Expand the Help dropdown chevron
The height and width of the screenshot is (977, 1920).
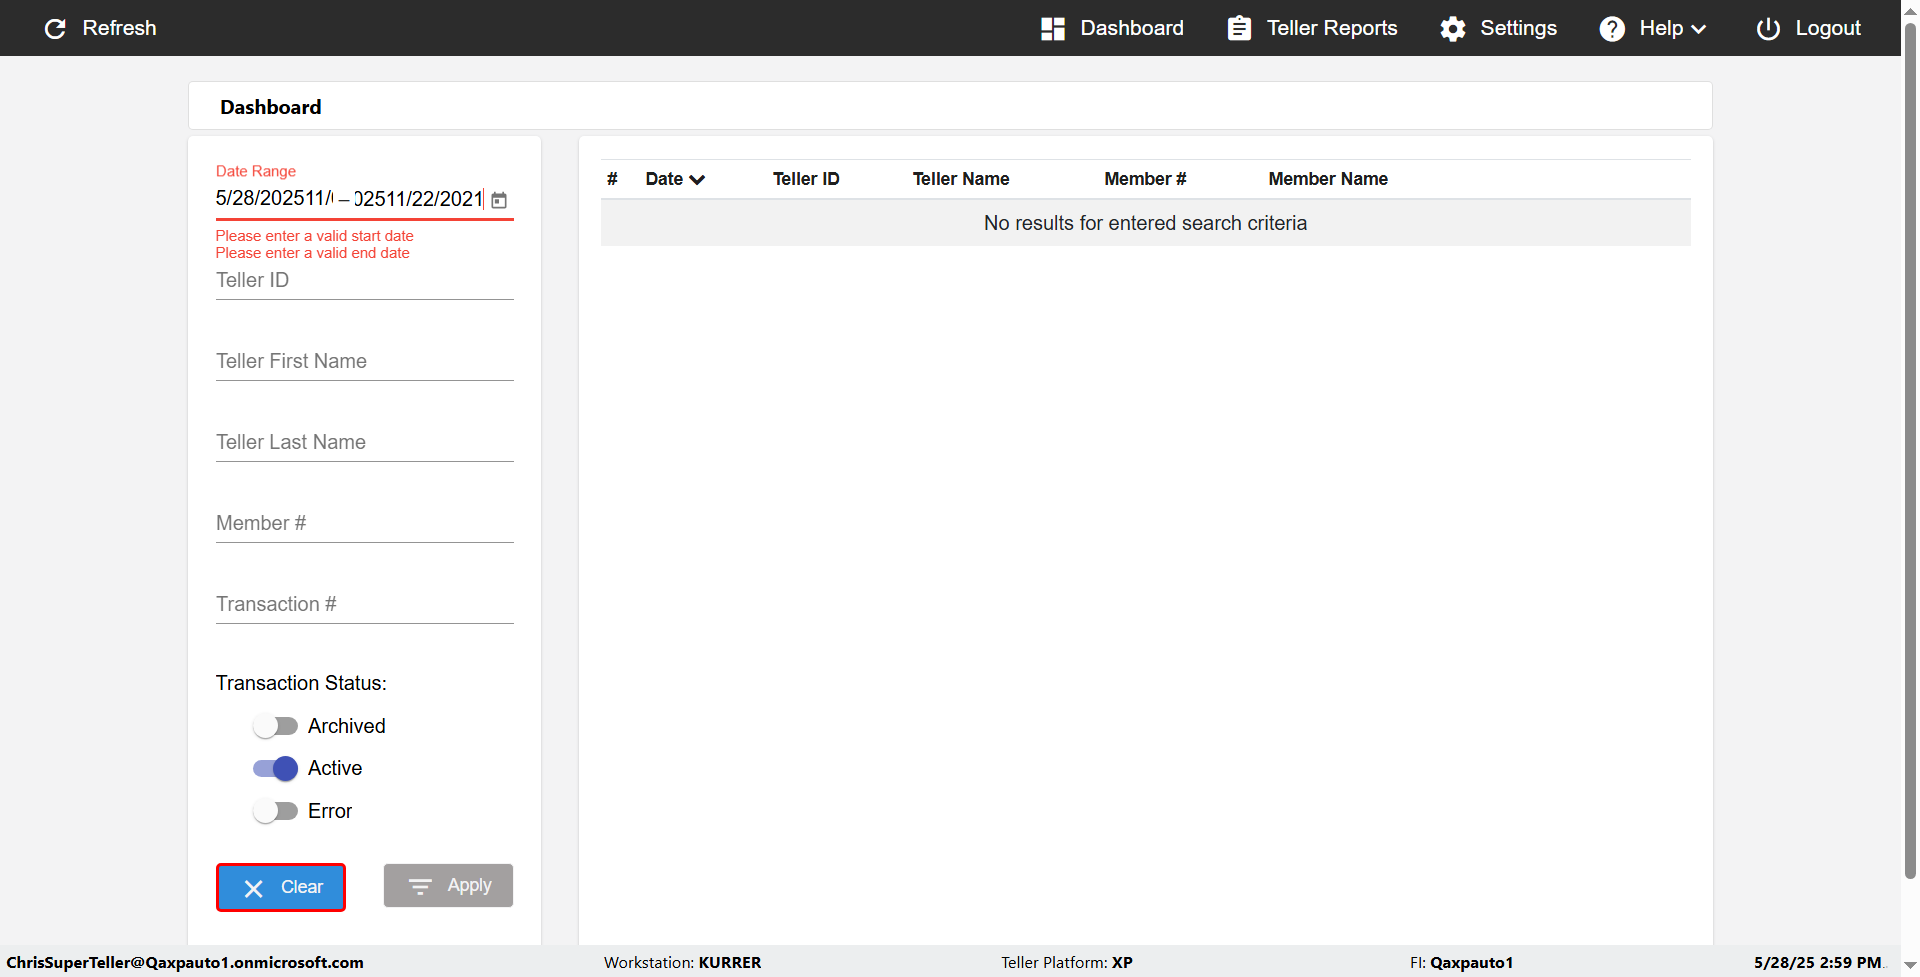[1698, 29]
